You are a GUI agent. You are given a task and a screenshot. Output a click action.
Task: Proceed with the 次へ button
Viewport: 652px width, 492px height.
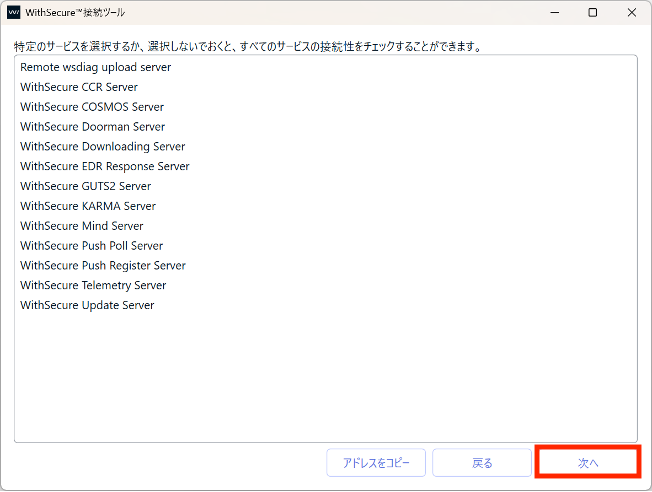click(588, 462)
